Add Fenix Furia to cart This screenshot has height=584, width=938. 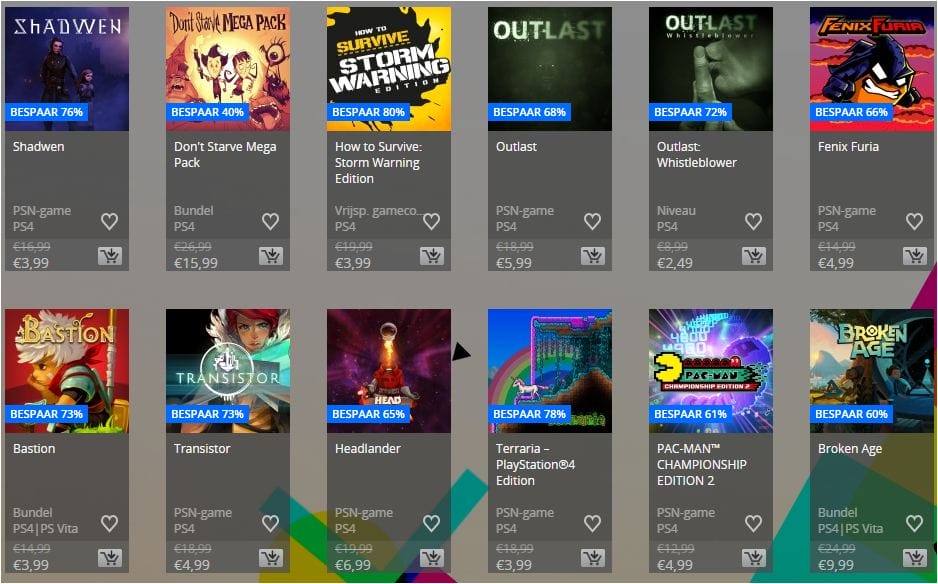pyautogui.click(x=915, y=256)
